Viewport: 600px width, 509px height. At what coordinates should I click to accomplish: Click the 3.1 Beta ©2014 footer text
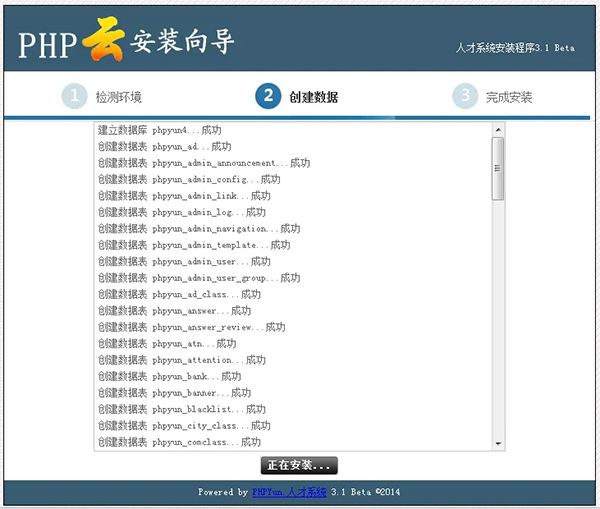coord(365,492)
